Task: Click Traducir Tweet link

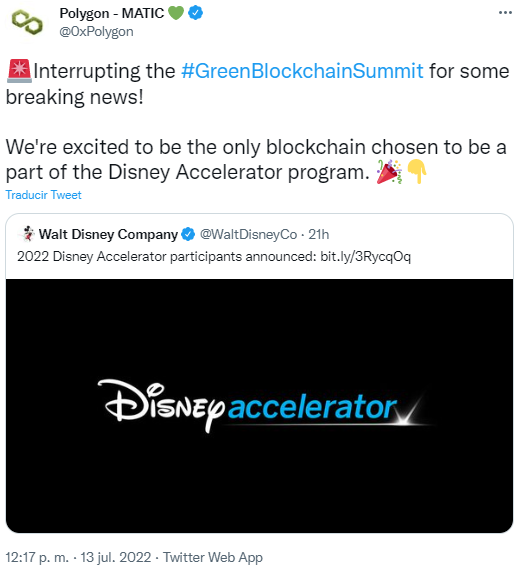Action: 43,195
